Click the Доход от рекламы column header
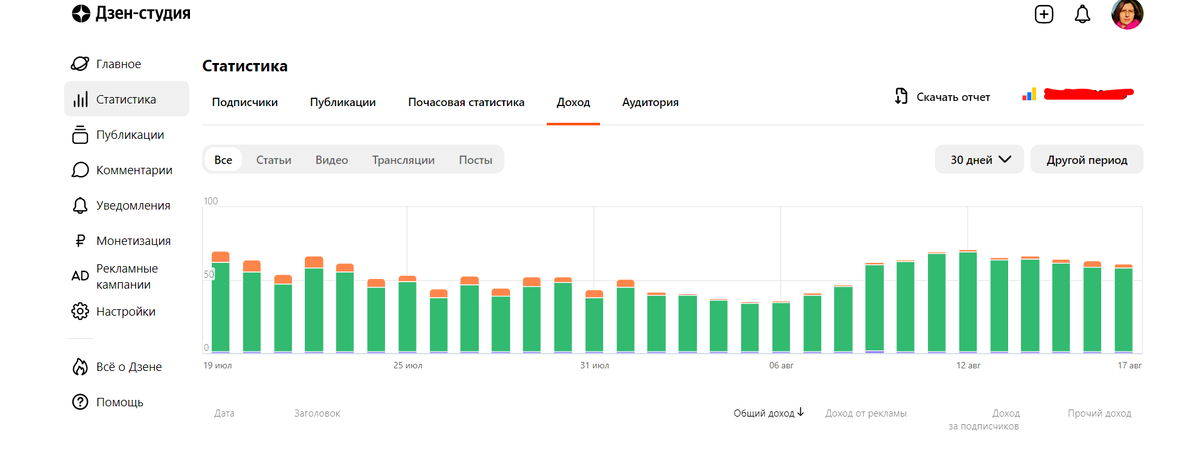The height and width of the screenshot is (459, 1200). point(866,413)
